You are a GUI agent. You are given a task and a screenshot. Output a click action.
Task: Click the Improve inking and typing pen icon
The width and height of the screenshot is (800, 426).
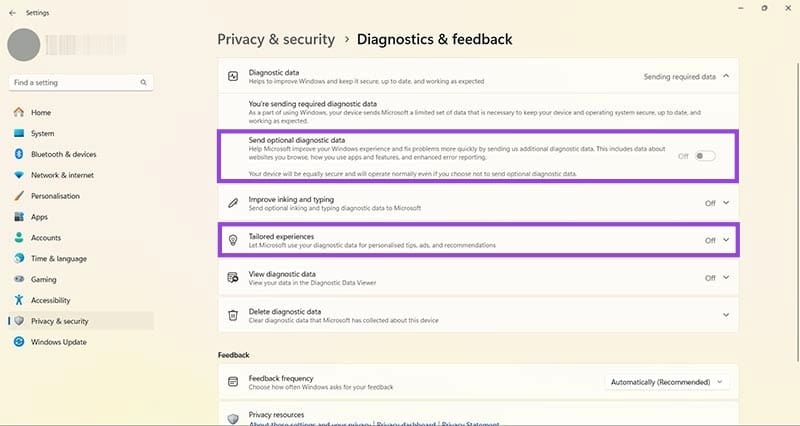tap(233, 203)
